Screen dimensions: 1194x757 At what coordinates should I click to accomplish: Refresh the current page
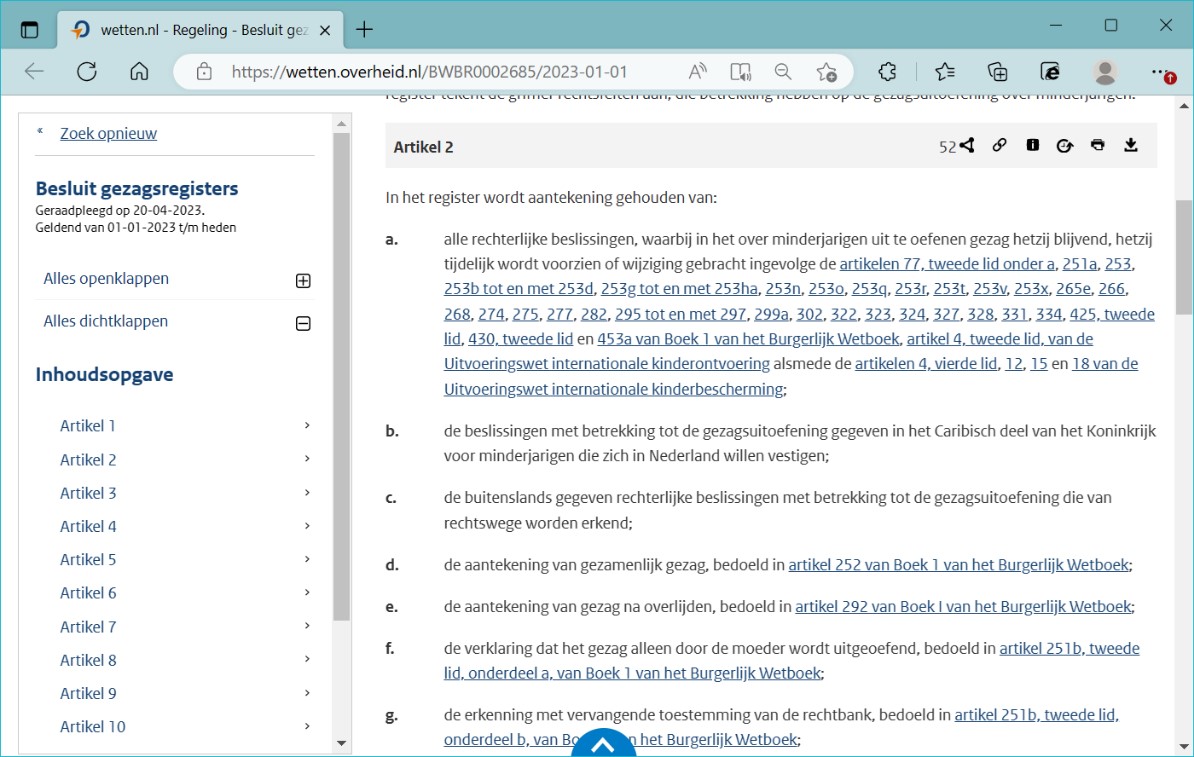pos(87,72)
